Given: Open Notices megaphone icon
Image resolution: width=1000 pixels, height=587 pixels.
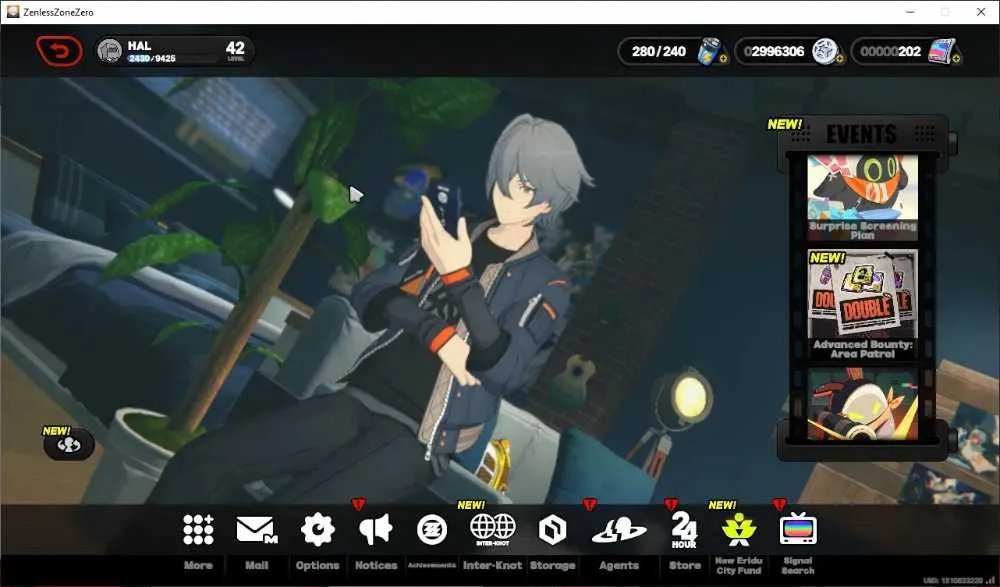Looking at the screenshot, I should point(375,530).
